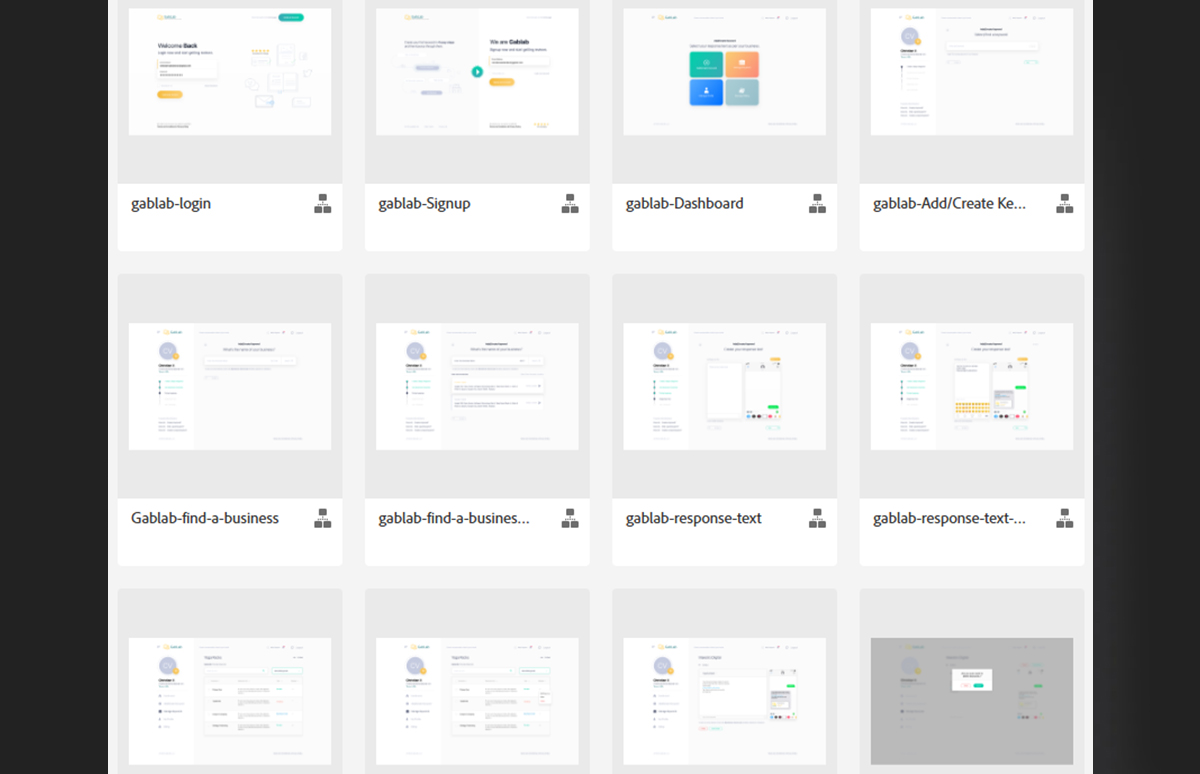Click the prototype icon beside truncated gablab-find-a-busines...
This screenshot has height=774, width=1200.
[570, 518]
